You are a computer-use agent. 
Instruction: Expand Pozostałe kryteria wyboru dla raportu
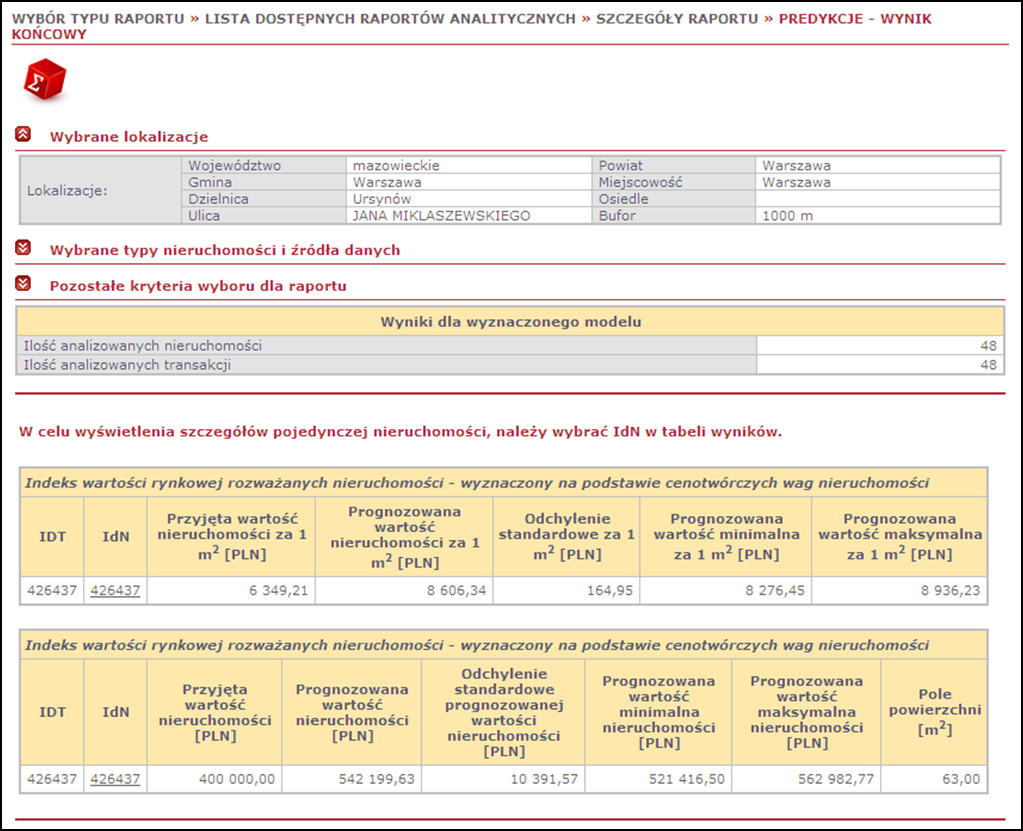23,284
